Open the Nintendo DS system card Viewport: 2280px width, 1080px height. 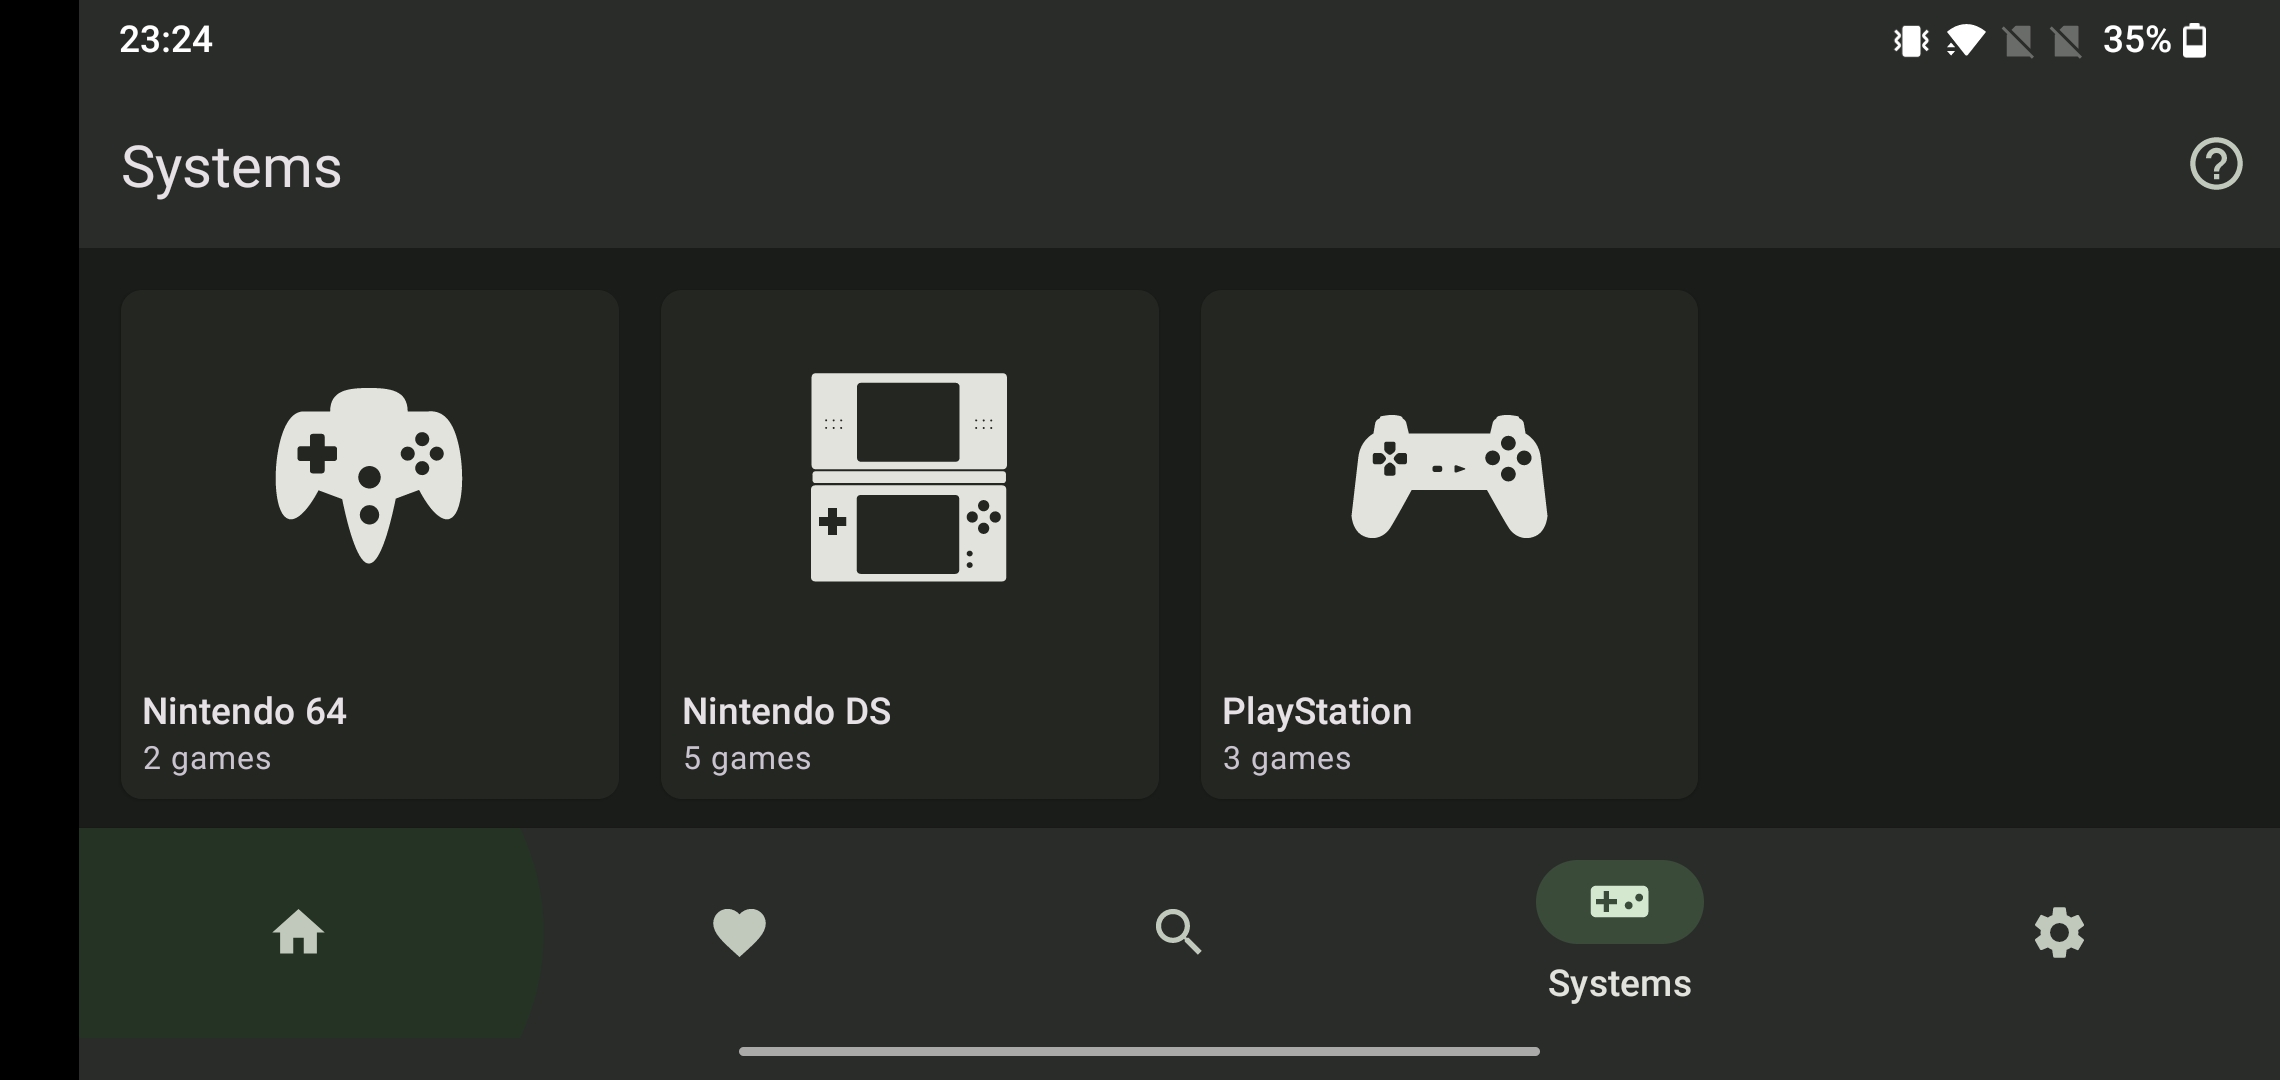(908, 545)
